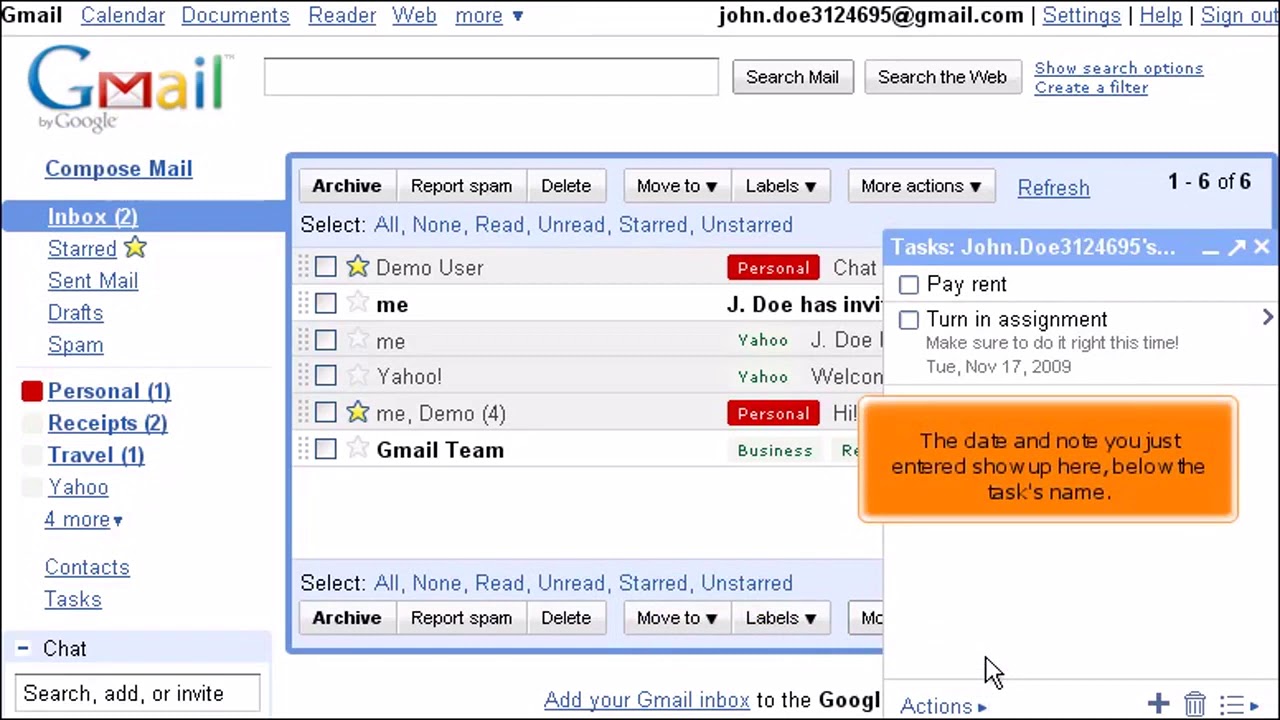Screen dimensions: 1280x720
Task: Click 'Search, add, or invite' chat field
Action: click(x=137, y=693)
